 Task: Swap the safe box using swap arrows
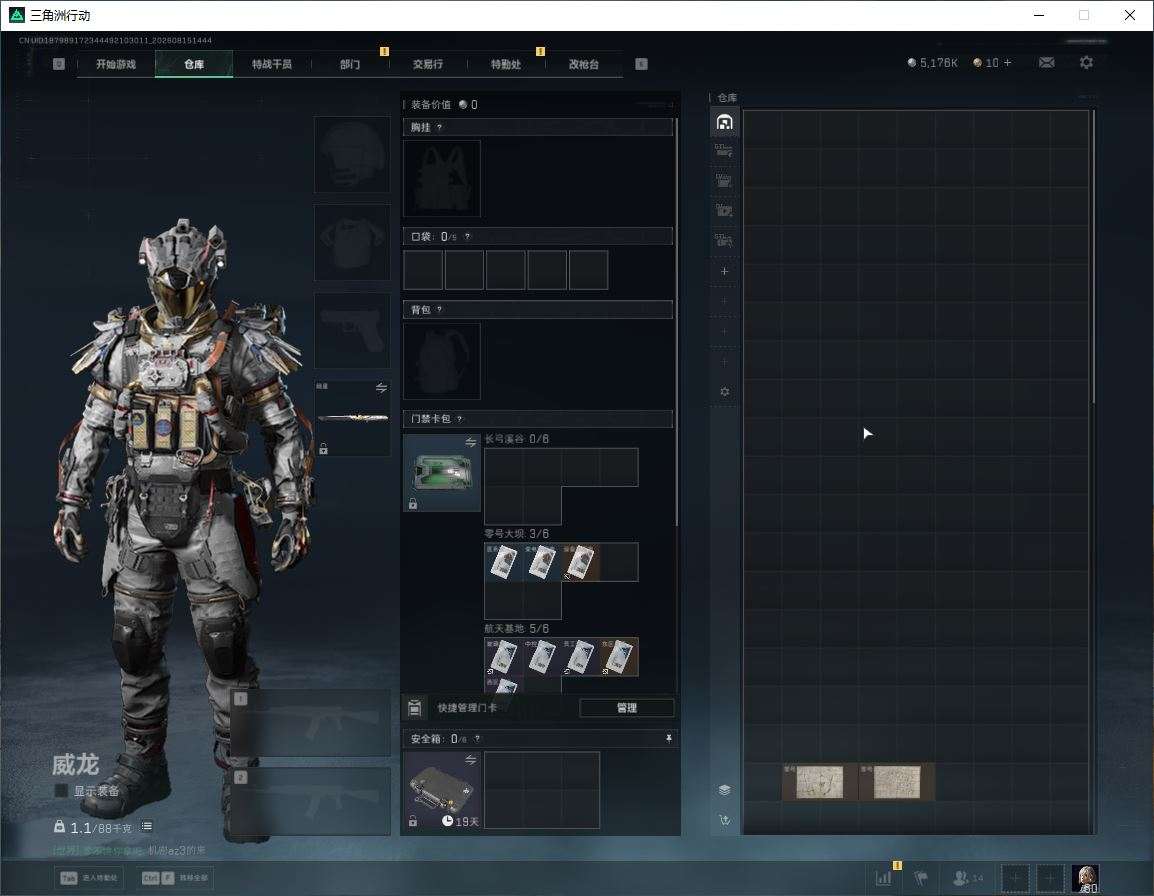coord(470,759)
